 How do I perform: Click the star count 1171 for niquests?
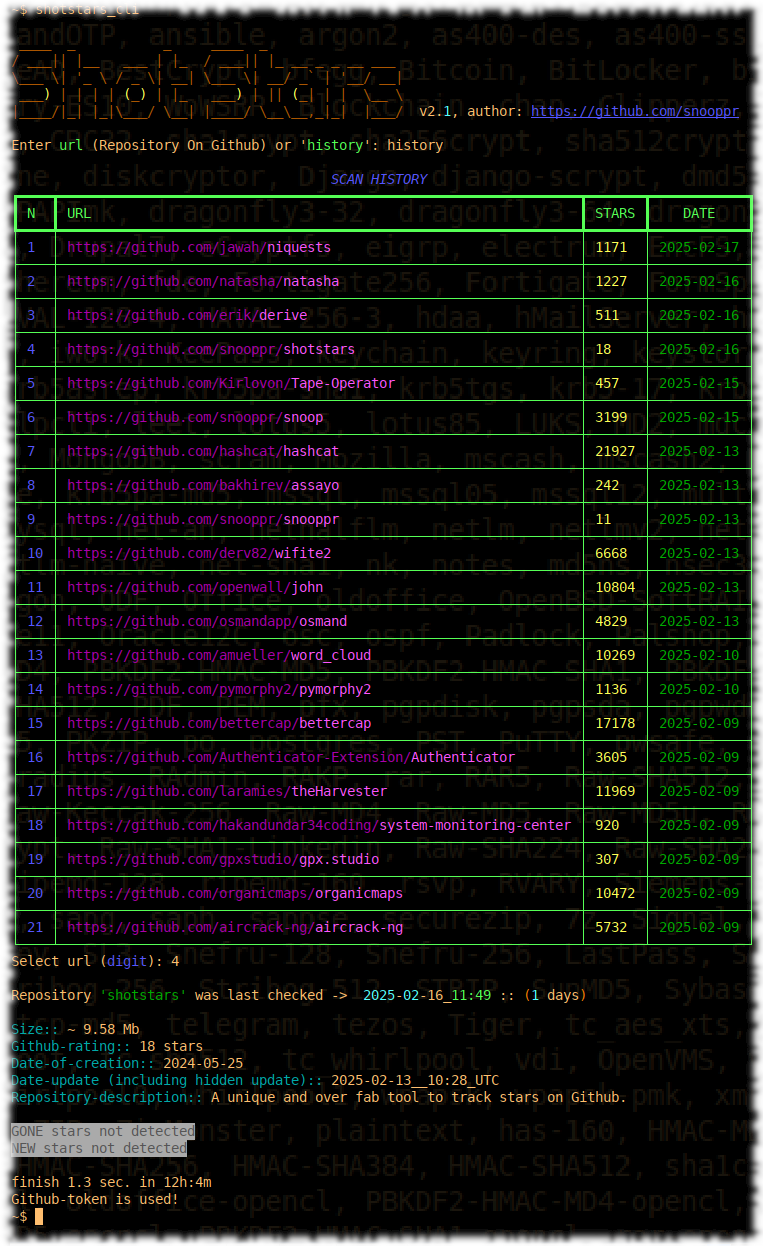(x=610, y=247)
